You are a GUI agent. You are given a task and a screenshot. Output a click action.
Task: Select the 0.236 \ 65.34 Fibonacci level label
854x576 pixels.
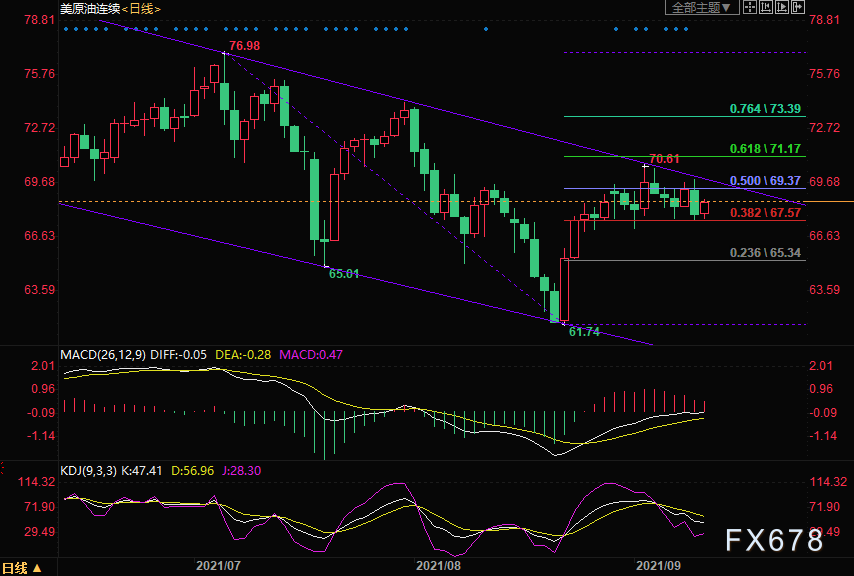coord(765,253)
